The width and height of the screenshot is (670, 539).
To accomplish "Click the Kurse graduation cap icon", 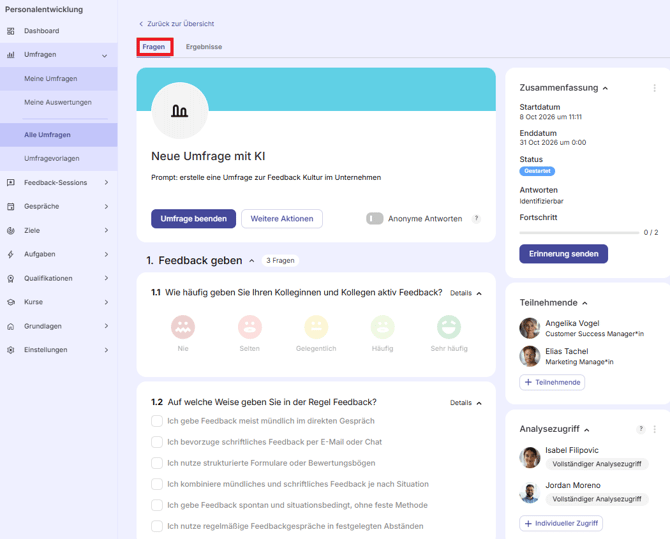I will 11,302.
